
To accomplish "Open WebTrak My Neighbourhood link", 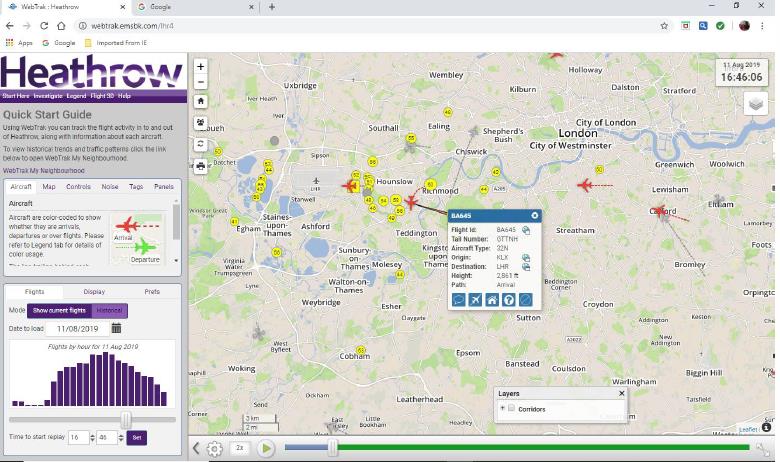I will [44, 171].
